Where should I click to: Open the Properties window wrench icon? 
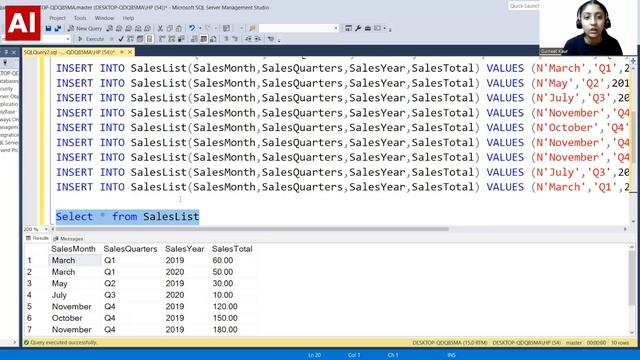(x=358, y=28)
